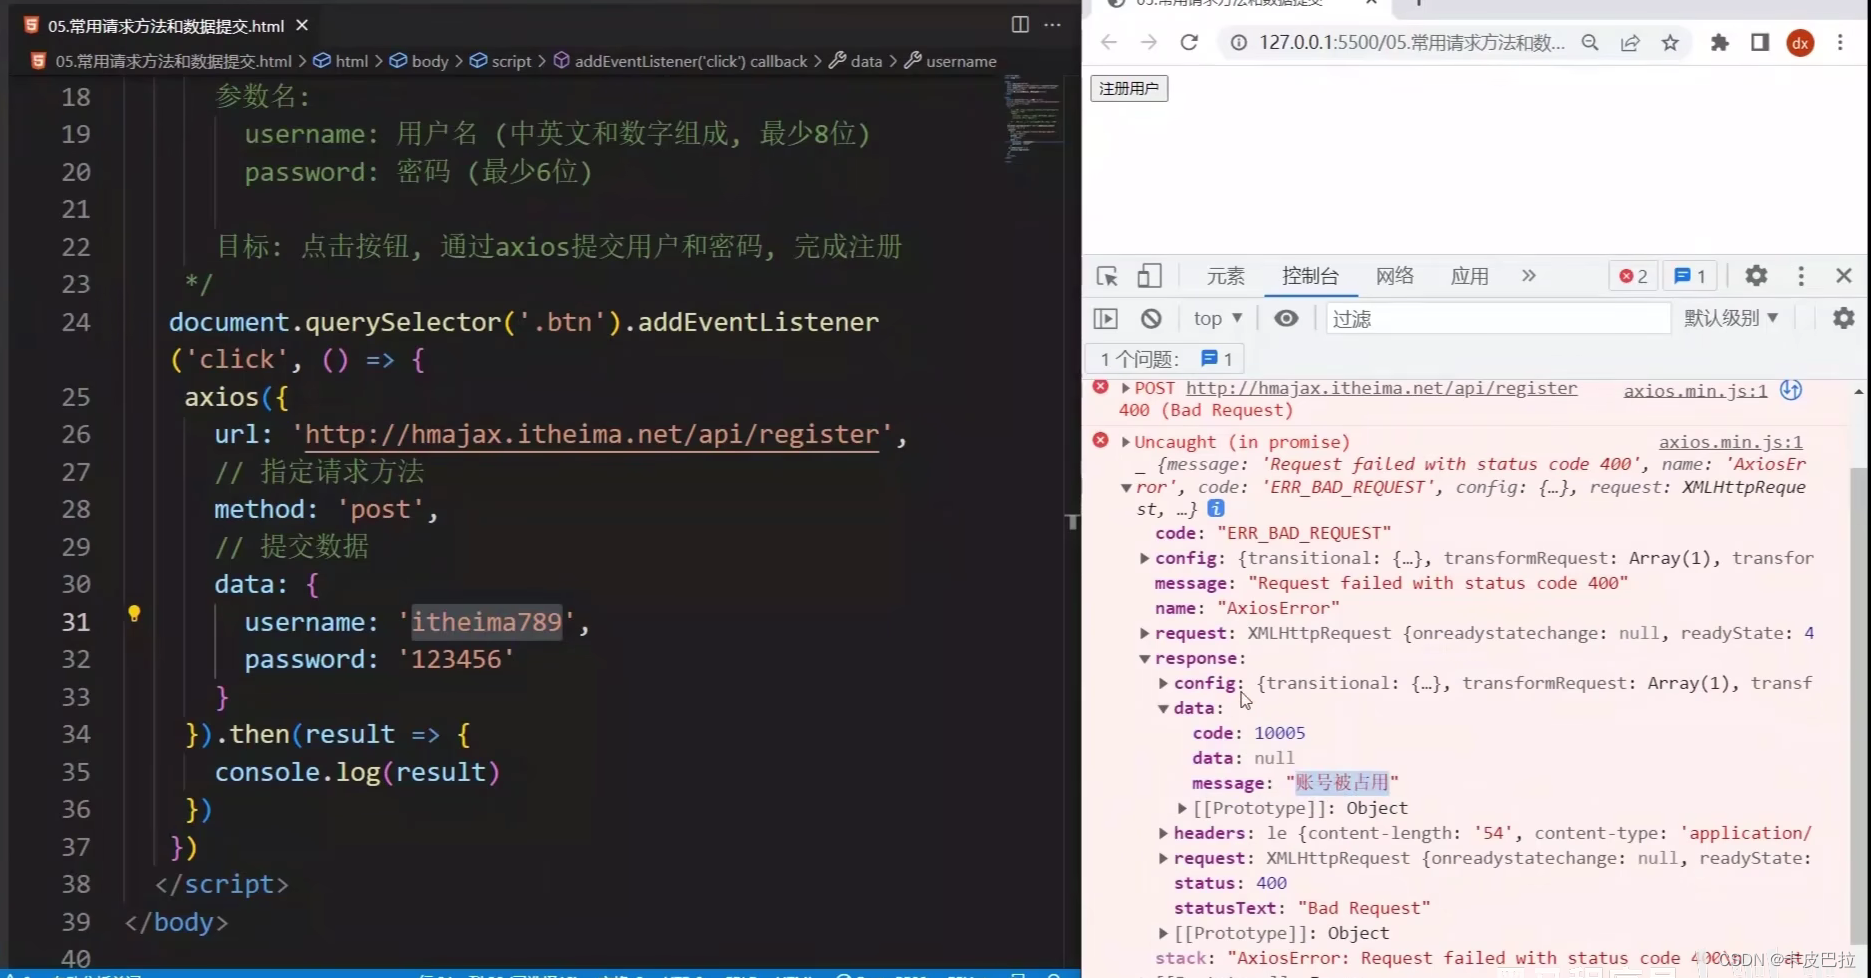Screen dimensions: 1871x978
Task: Switch to the 网络 DevTools tab
Action: point(1394,276)
